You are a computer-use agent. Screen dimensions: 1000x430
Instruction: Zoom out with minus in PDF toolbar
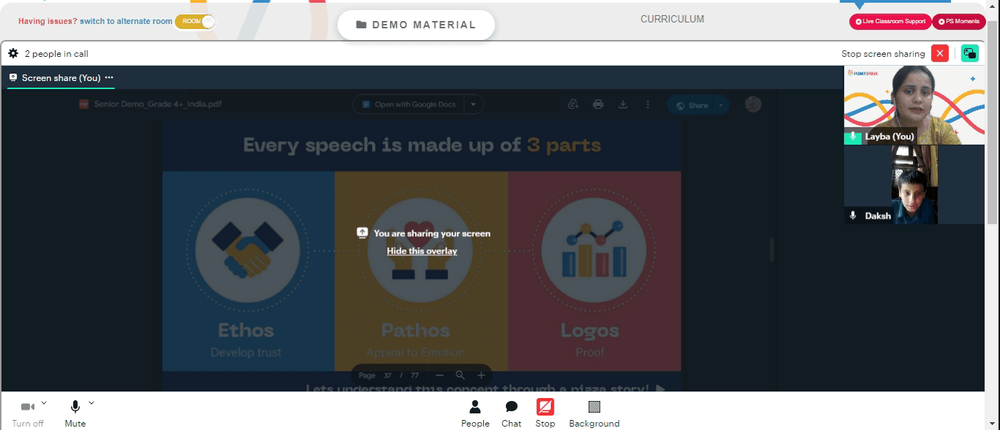tap(439, 375)
